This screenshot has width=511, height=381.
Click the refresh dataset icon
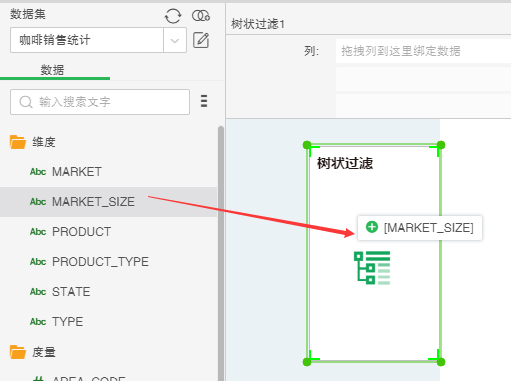pos(173,16)
